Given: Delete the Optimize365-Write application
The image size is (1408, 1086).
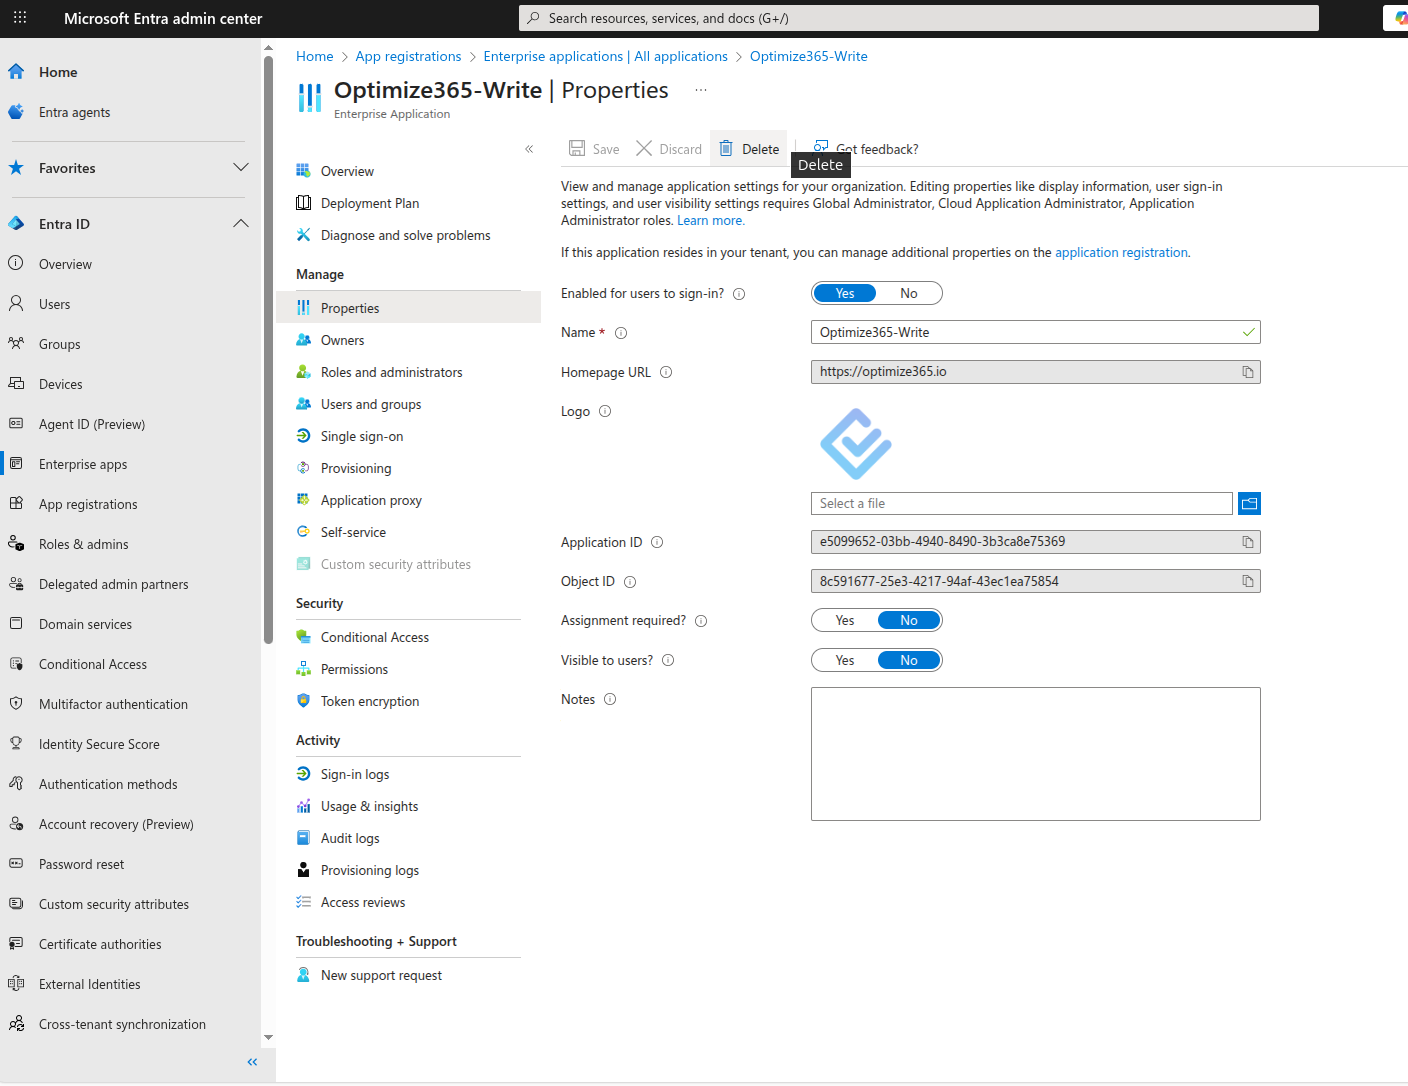Looking at the screenshot, I should pyautogui.click(x=748, y=148).
